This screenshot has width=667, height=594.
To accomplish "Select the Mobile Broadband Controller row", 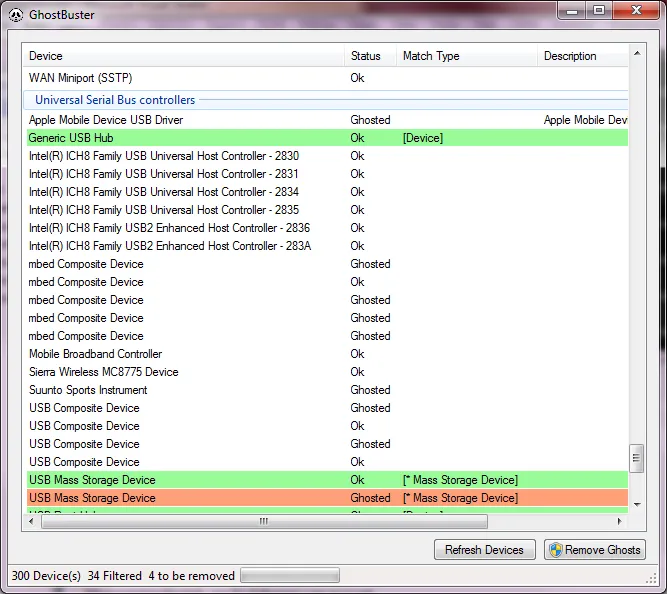I will 95,354.
